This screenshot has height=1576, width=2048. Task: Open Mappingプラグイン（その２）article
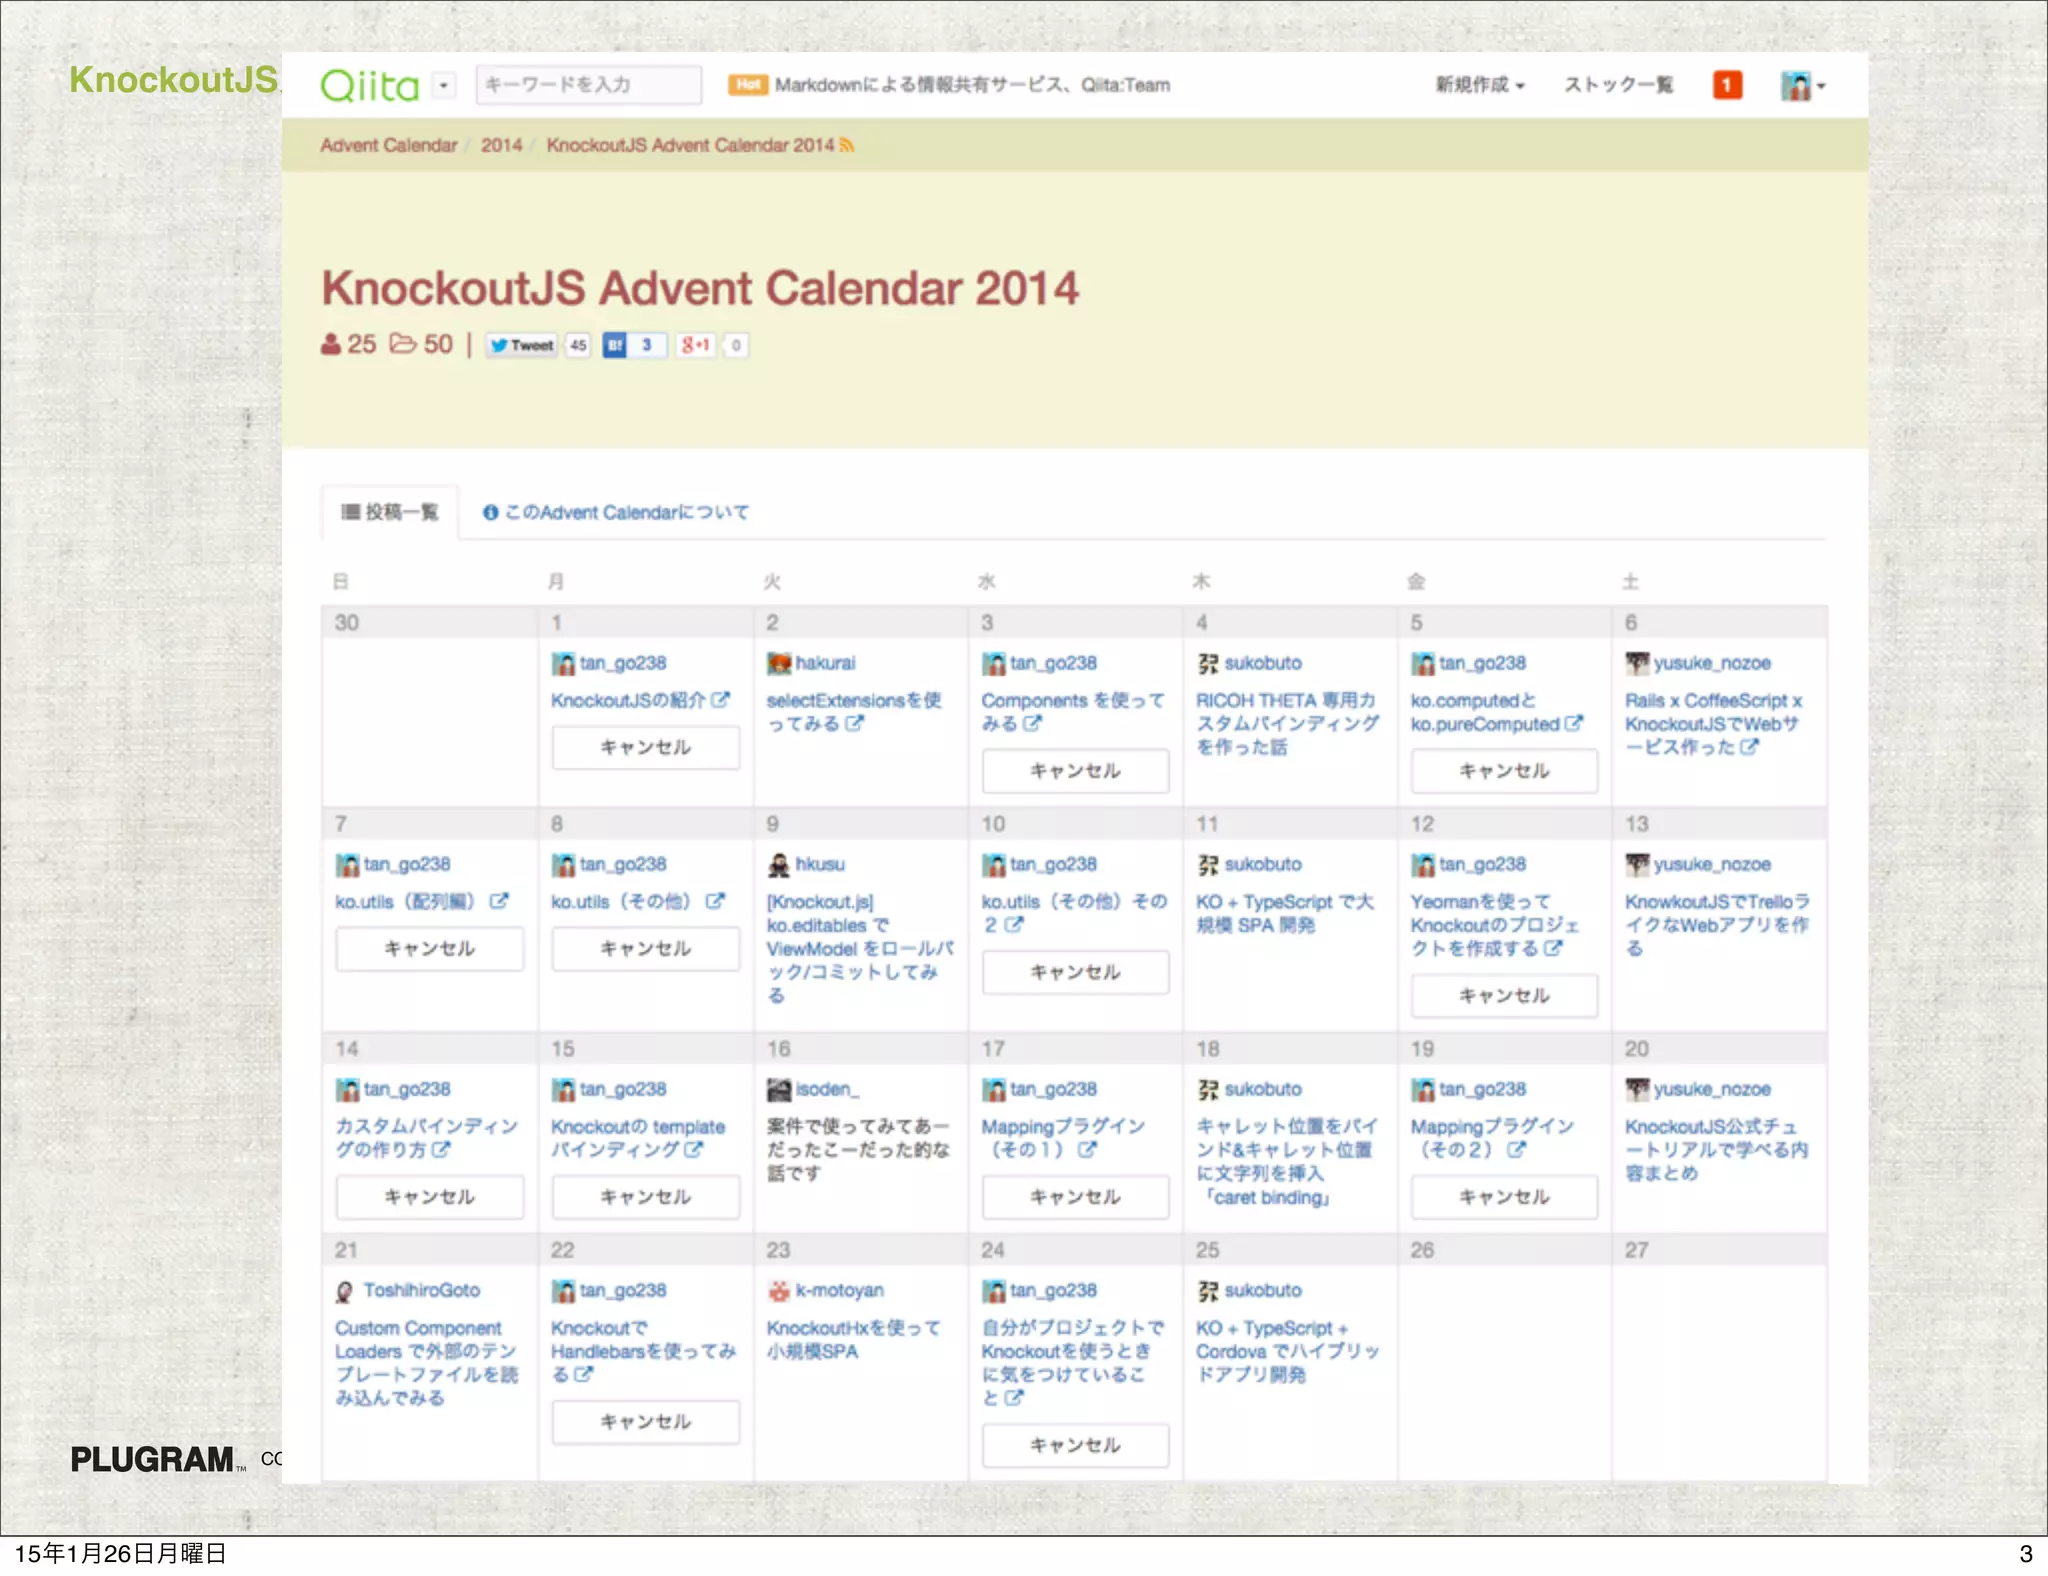coord(1492,1138)
